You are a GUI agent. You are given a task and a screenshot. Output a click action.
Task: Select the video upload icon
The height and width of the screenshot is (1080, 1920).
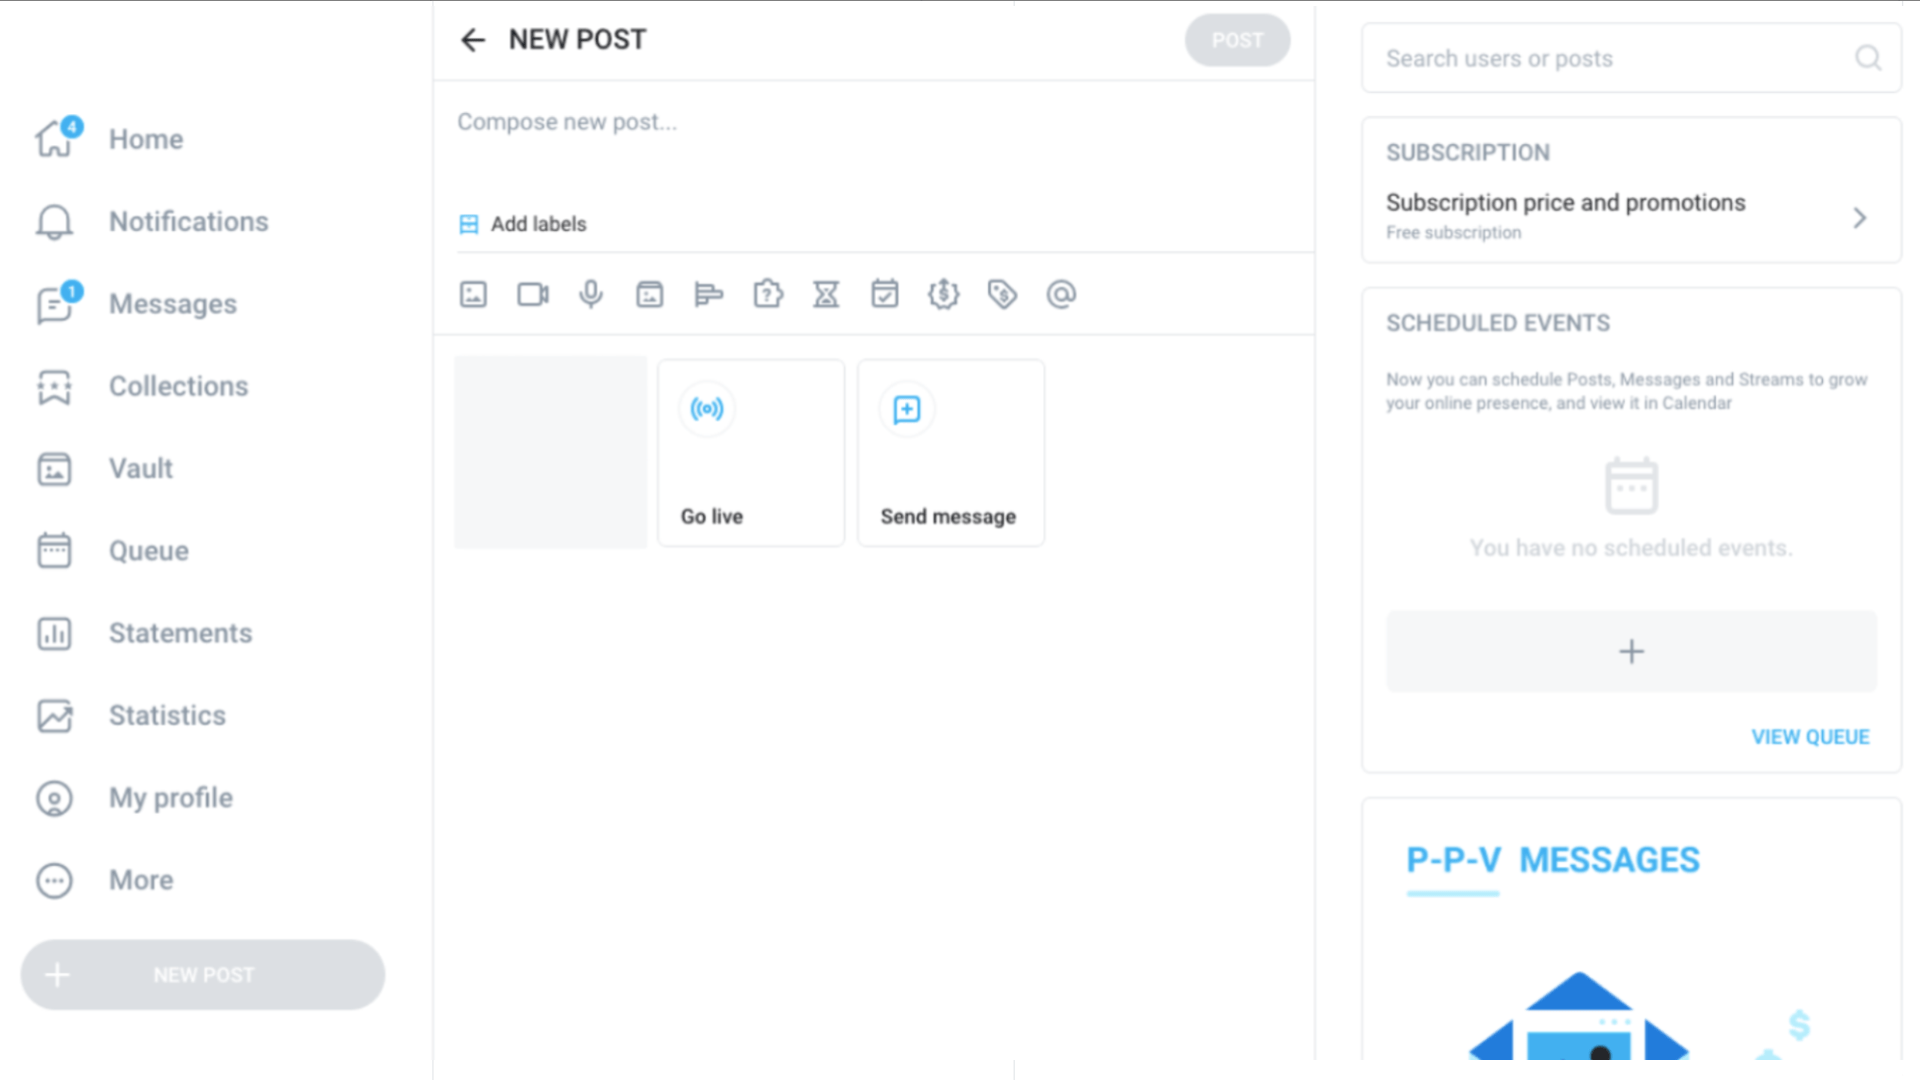(x=531, y=294)
